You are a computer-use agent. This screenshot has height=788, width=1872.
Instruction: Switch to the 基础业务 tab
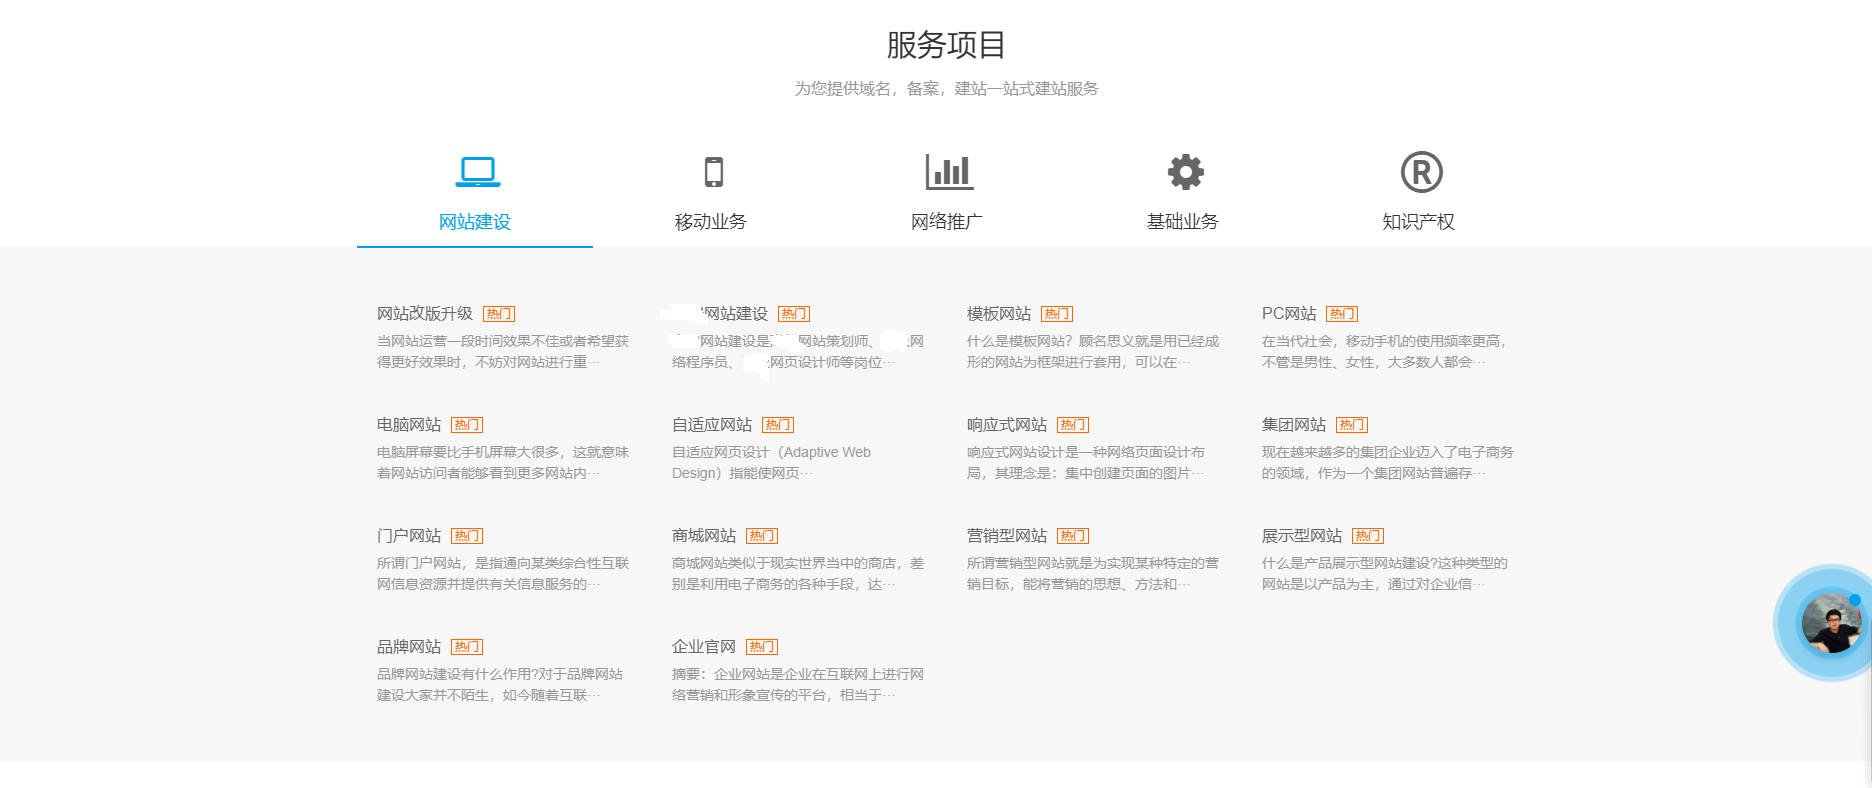point(1183,222)
